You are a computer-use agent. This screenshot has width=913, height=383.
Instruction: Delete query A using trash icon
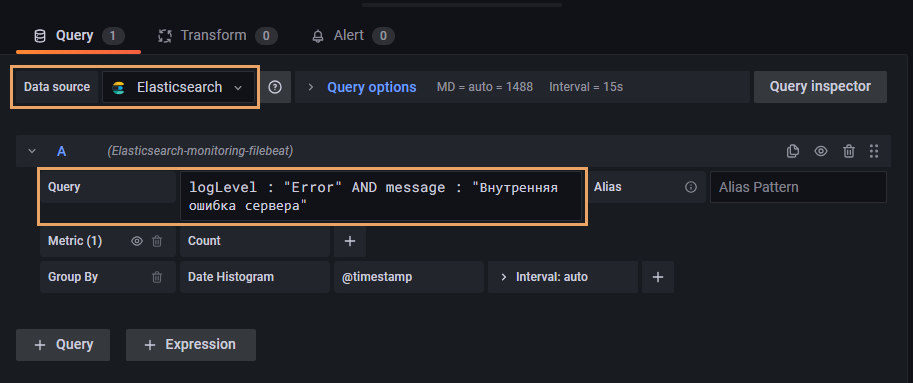click(849, 151)
